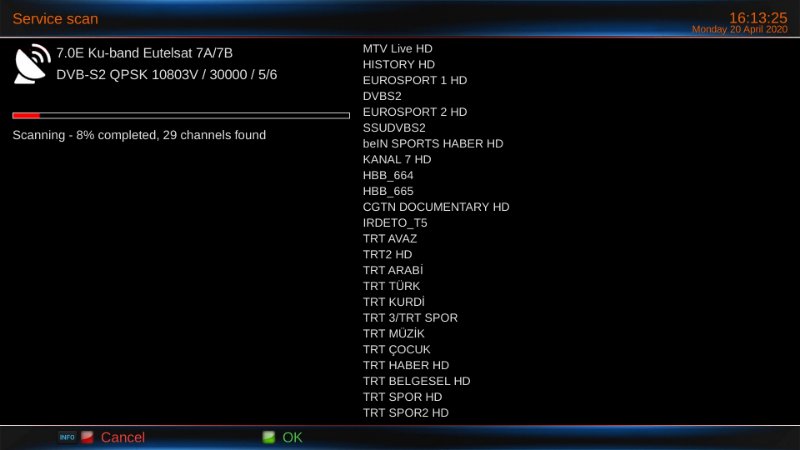The width and height of the screenshot is (800, 450).
Task: Select TRT HABER HD channel
Action: 406,365
